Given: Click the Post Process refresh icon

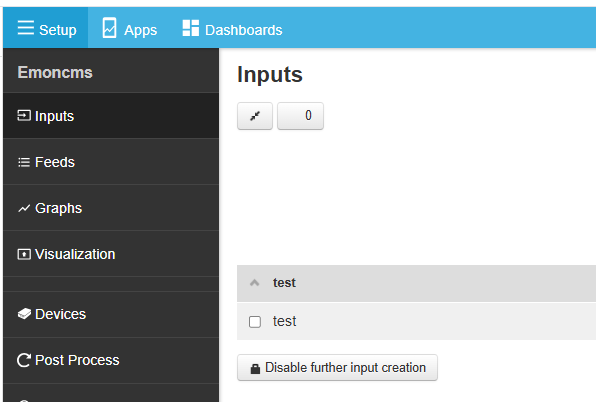Looking at the screenshot, I should pyautogui.click(x=24, y=360).
